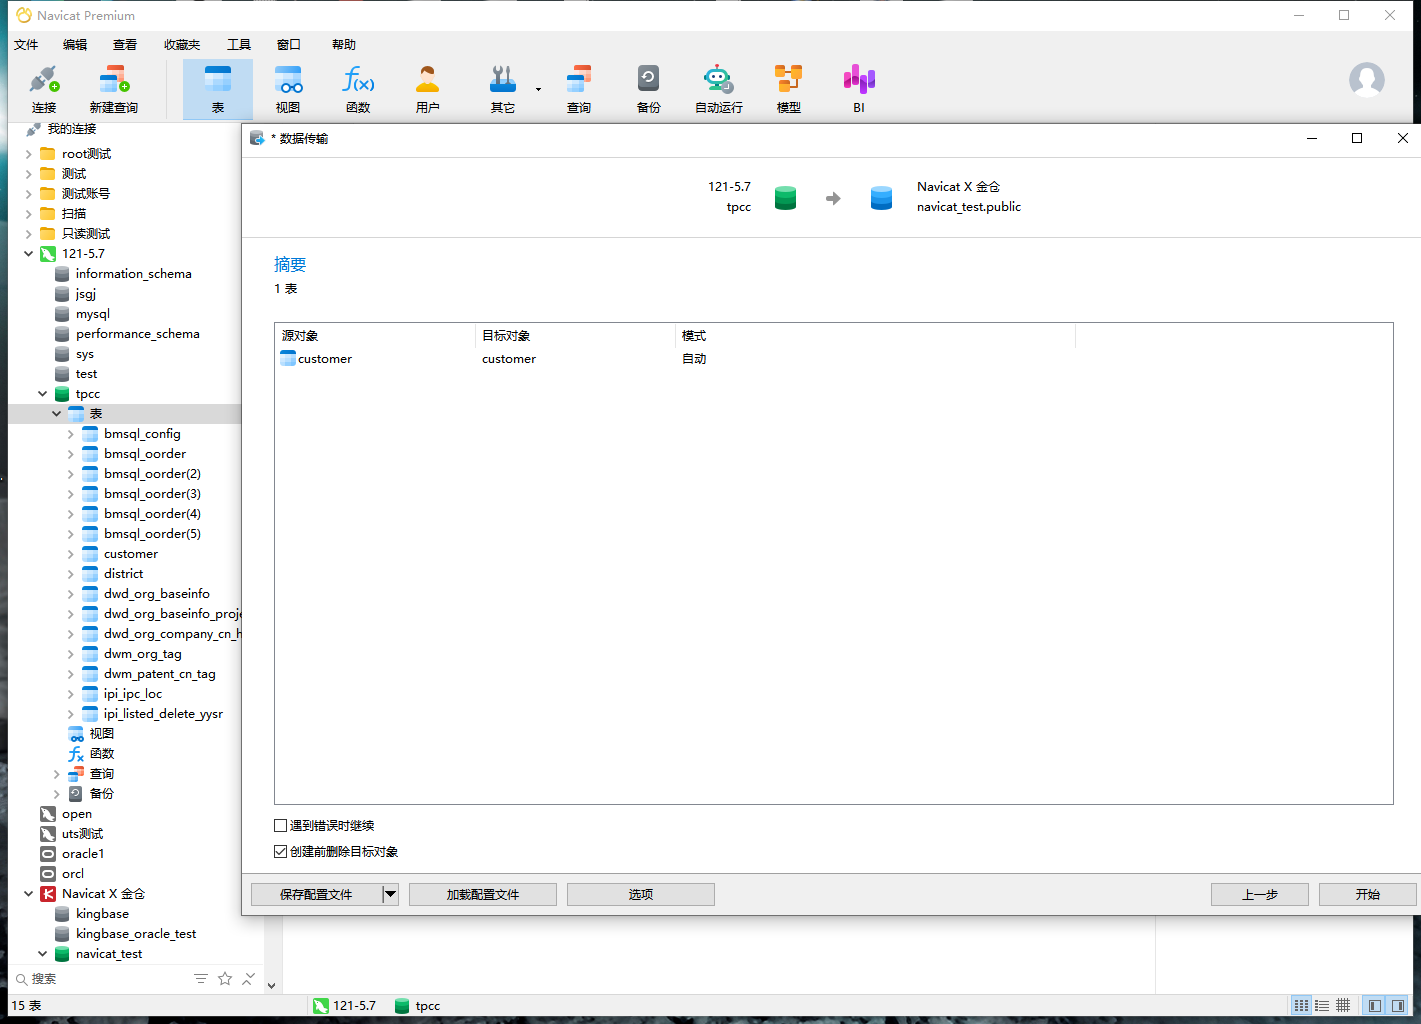Expand the 只读测试 folder
The height and width of the screenshot is (1024, 1421).
point(28,234)
